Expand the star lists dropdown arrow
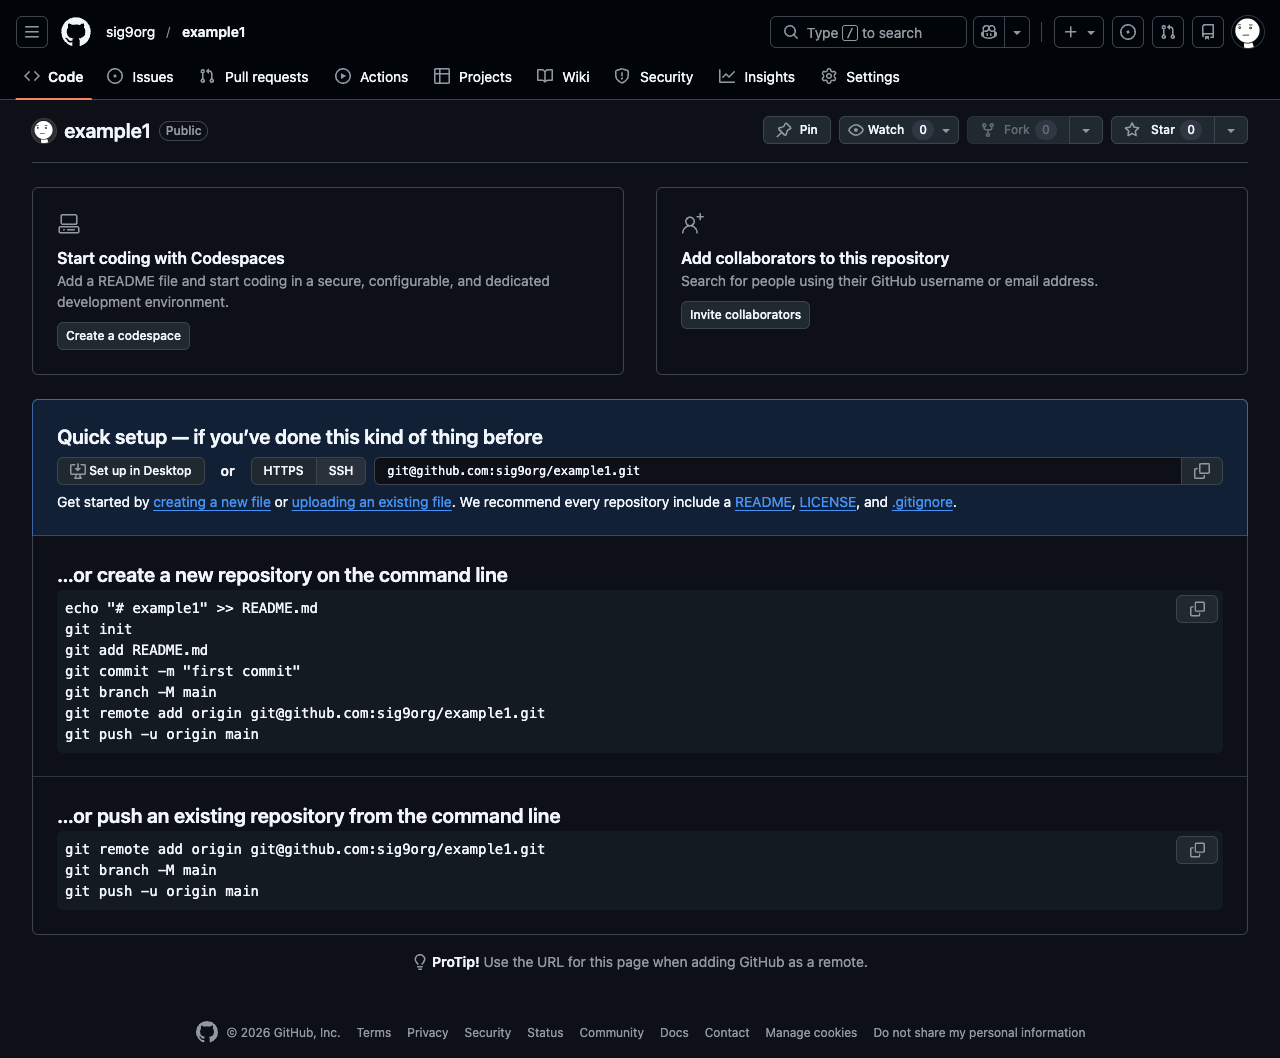The image size is (1280, 1058). coord(1231,130)
